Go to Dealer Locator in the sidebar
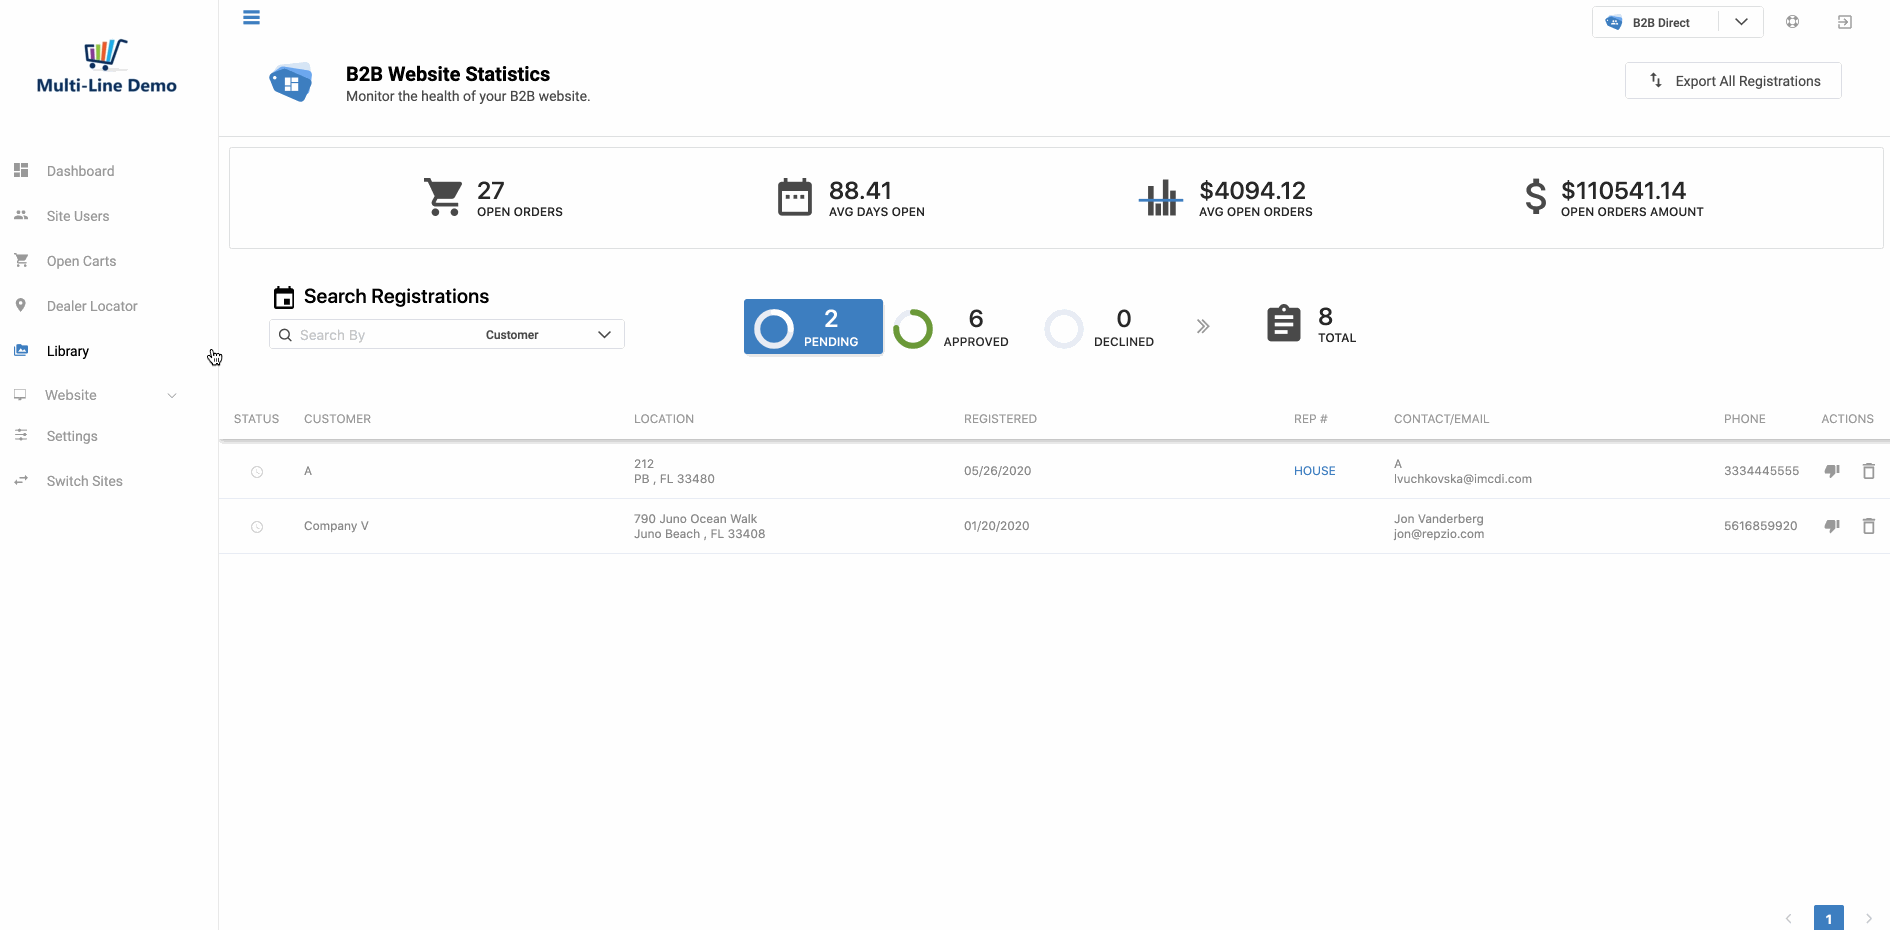The image size is (1890, 930). click(x=92, y=306)
